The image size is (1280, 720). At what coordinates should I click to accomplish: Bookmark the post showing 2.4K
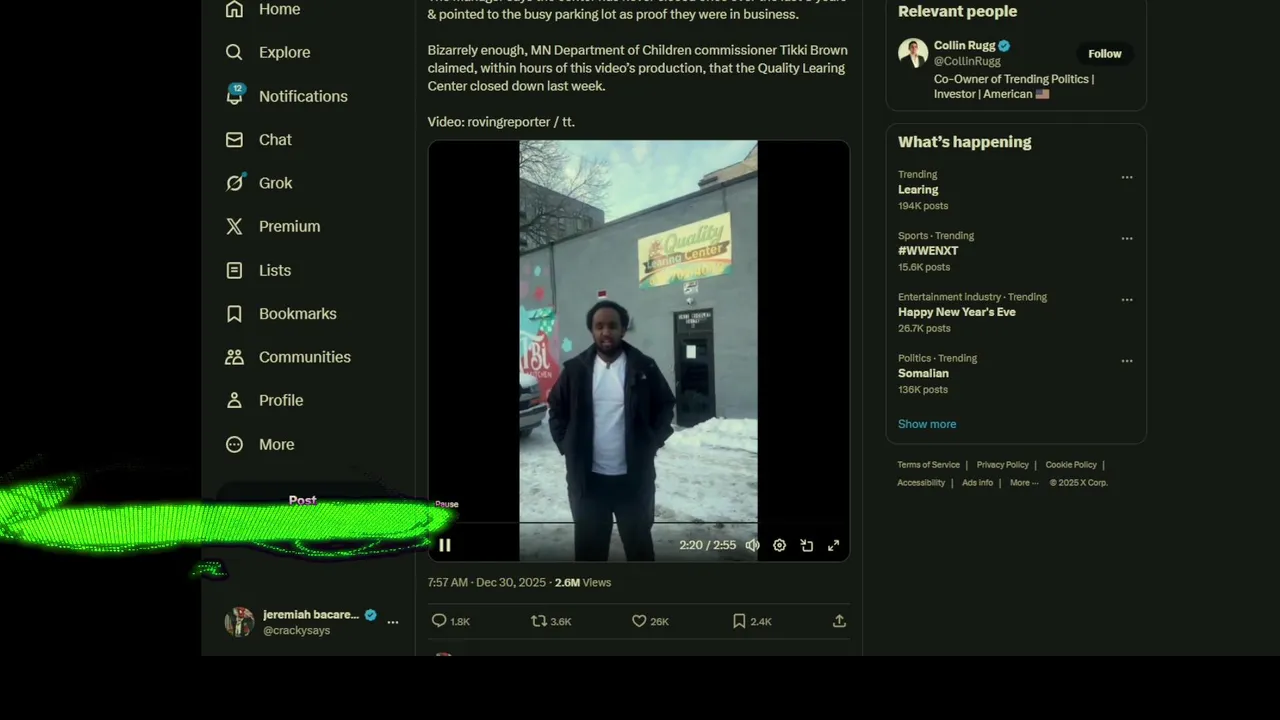[739, 621]
